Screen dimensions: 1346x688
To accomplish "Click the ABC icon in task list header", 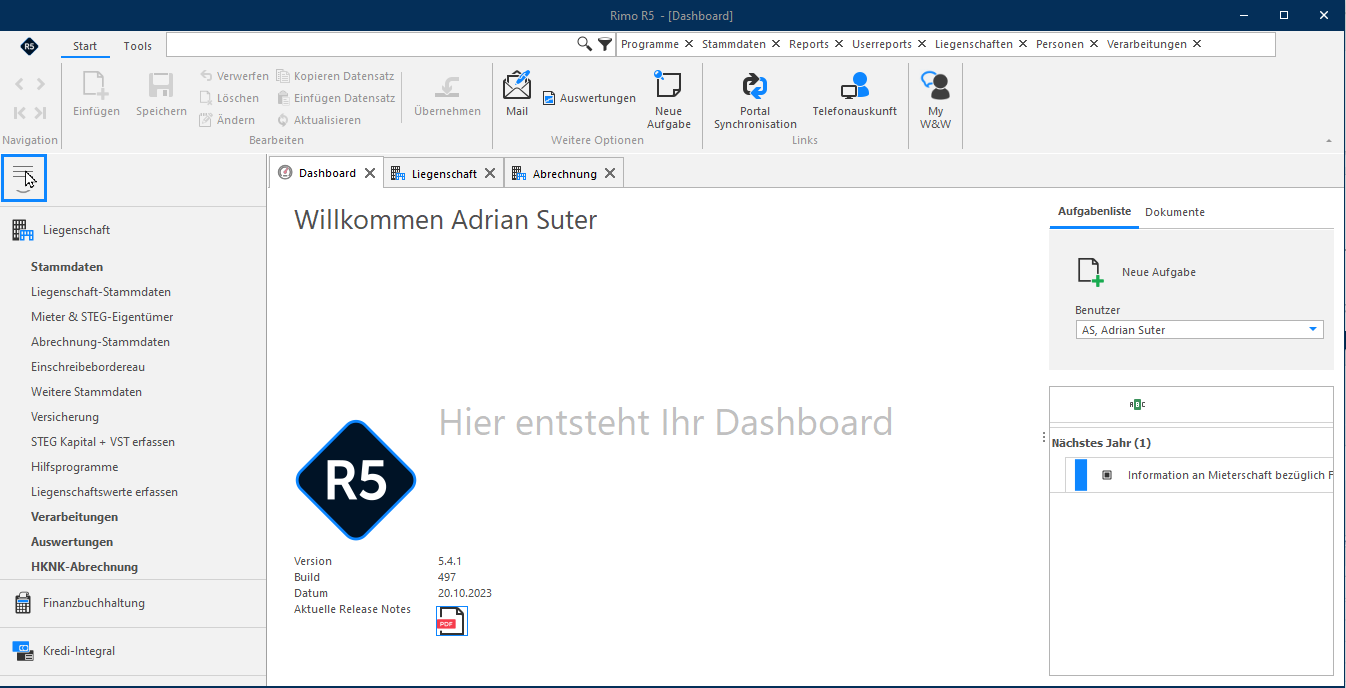I will [x=1137, y=404].
